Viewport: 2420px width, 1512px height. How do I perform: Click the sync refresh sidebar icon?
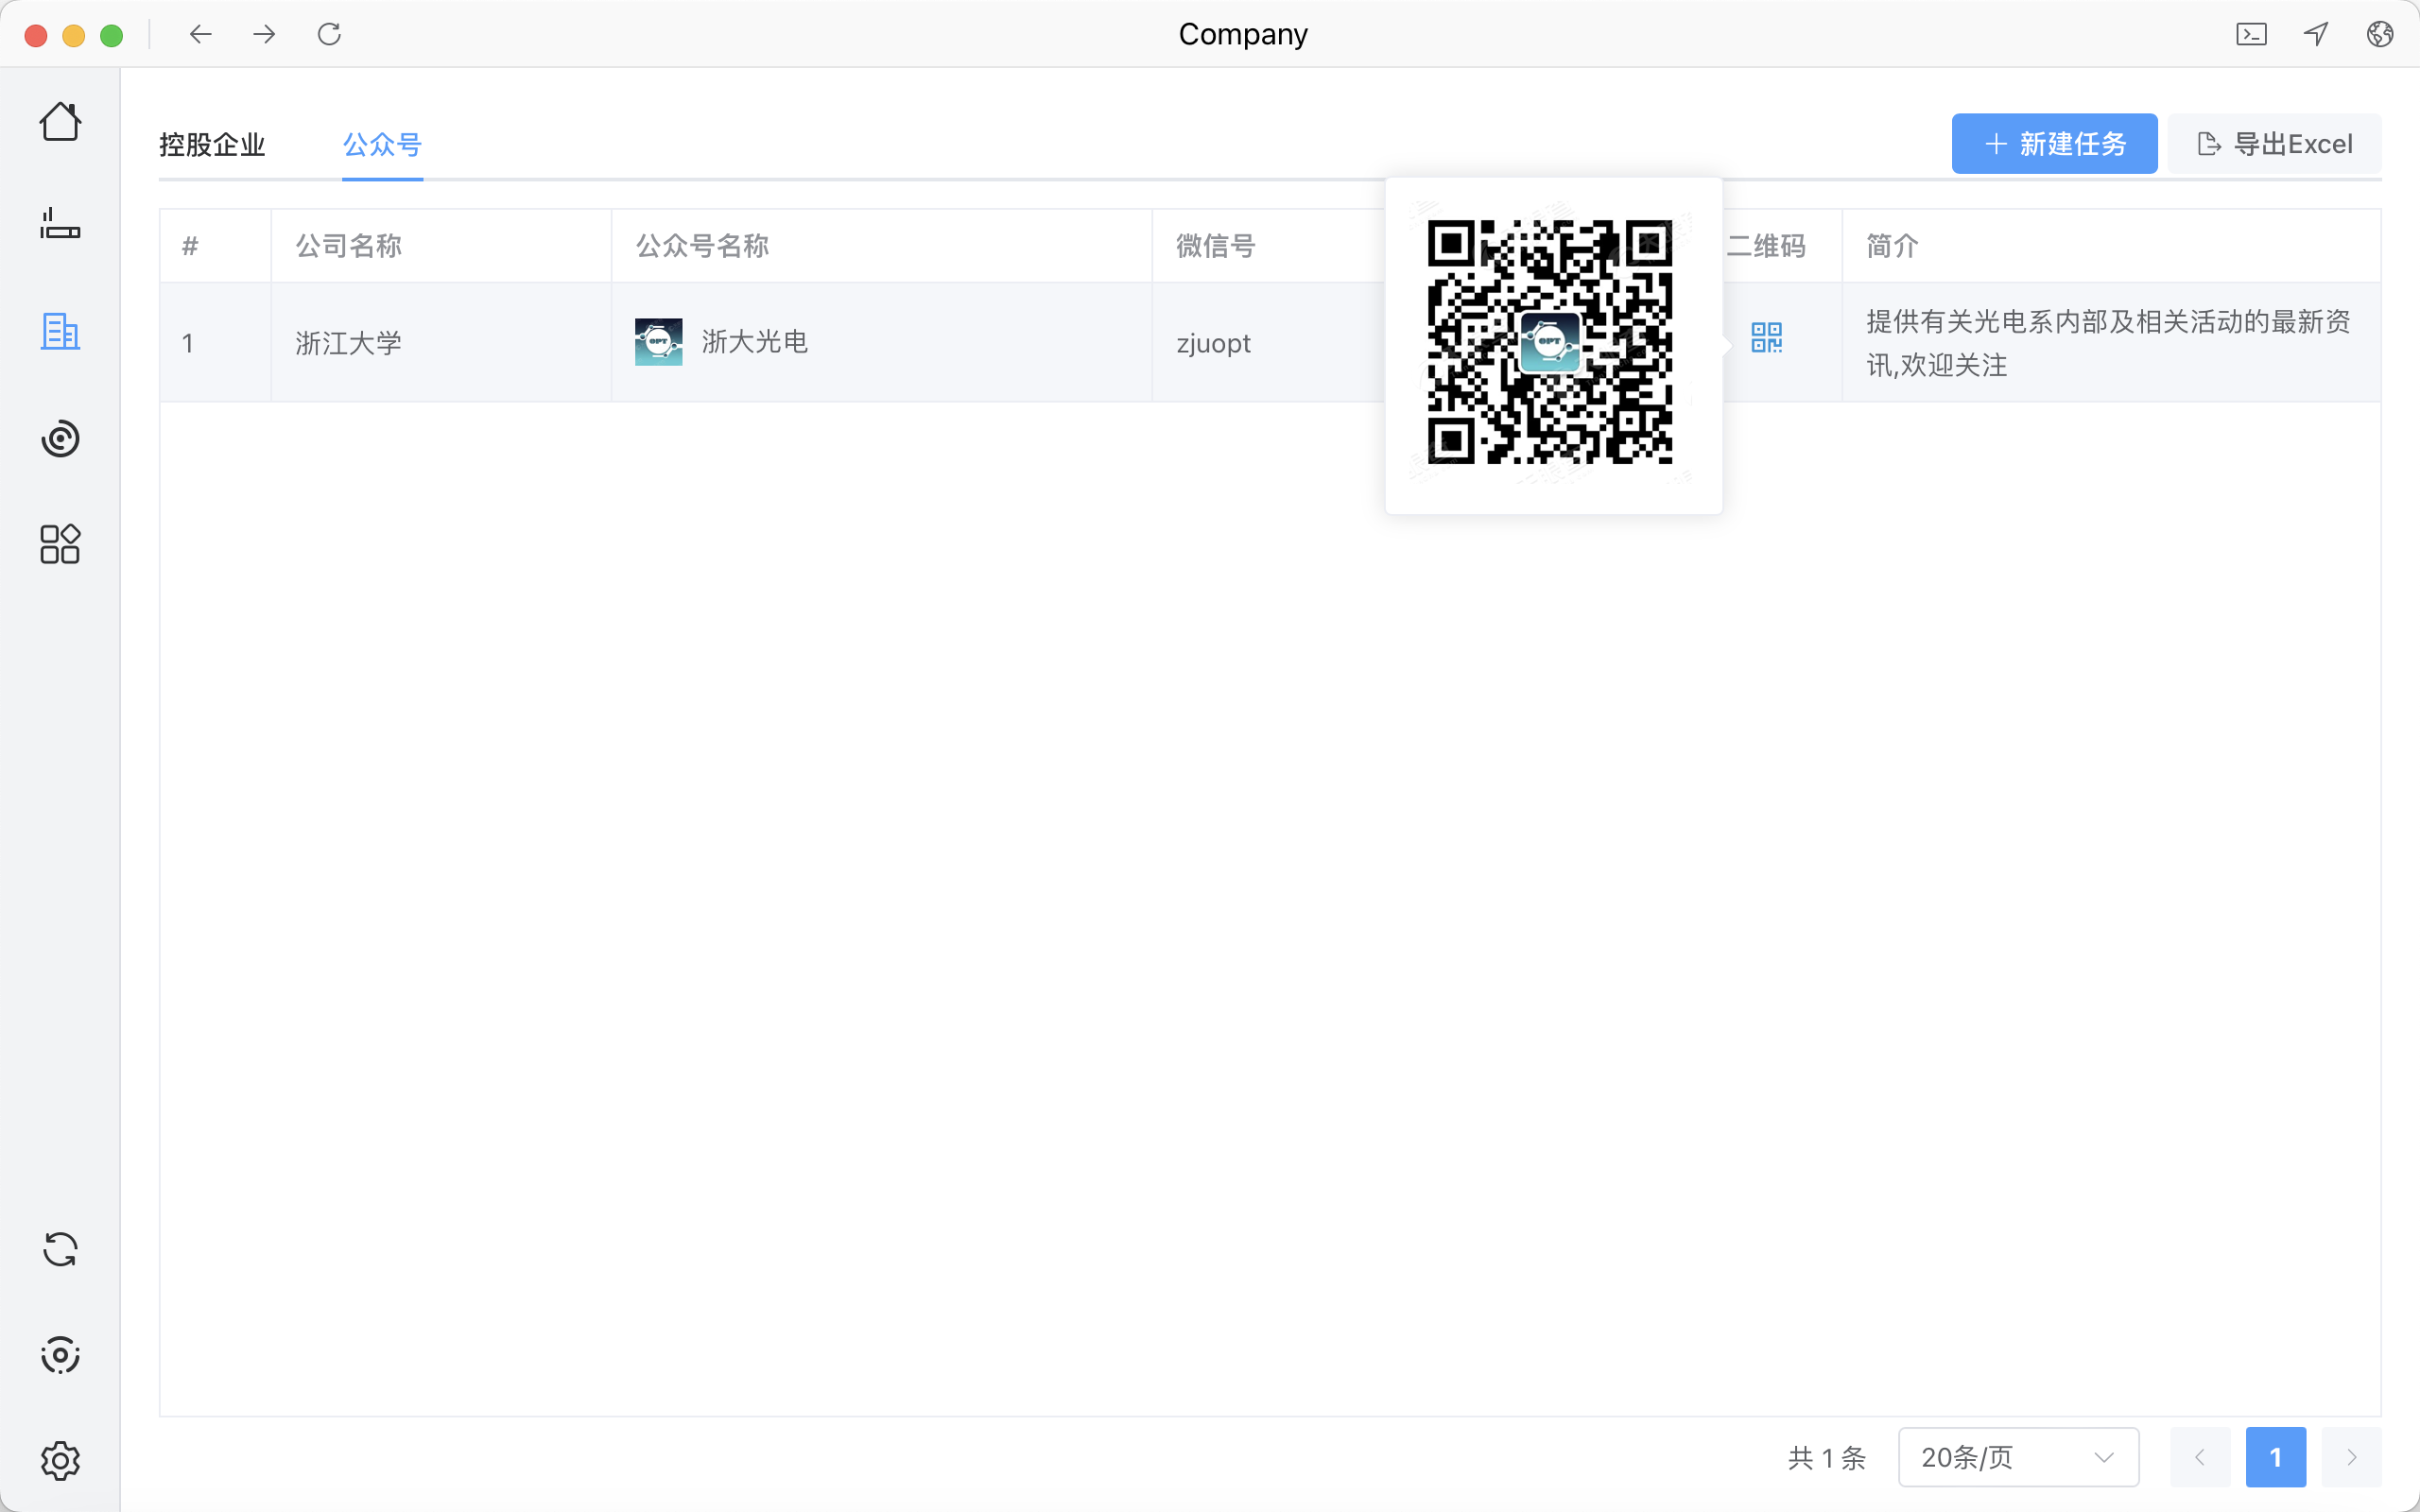pyautogui.click(x=60, y=1249)
